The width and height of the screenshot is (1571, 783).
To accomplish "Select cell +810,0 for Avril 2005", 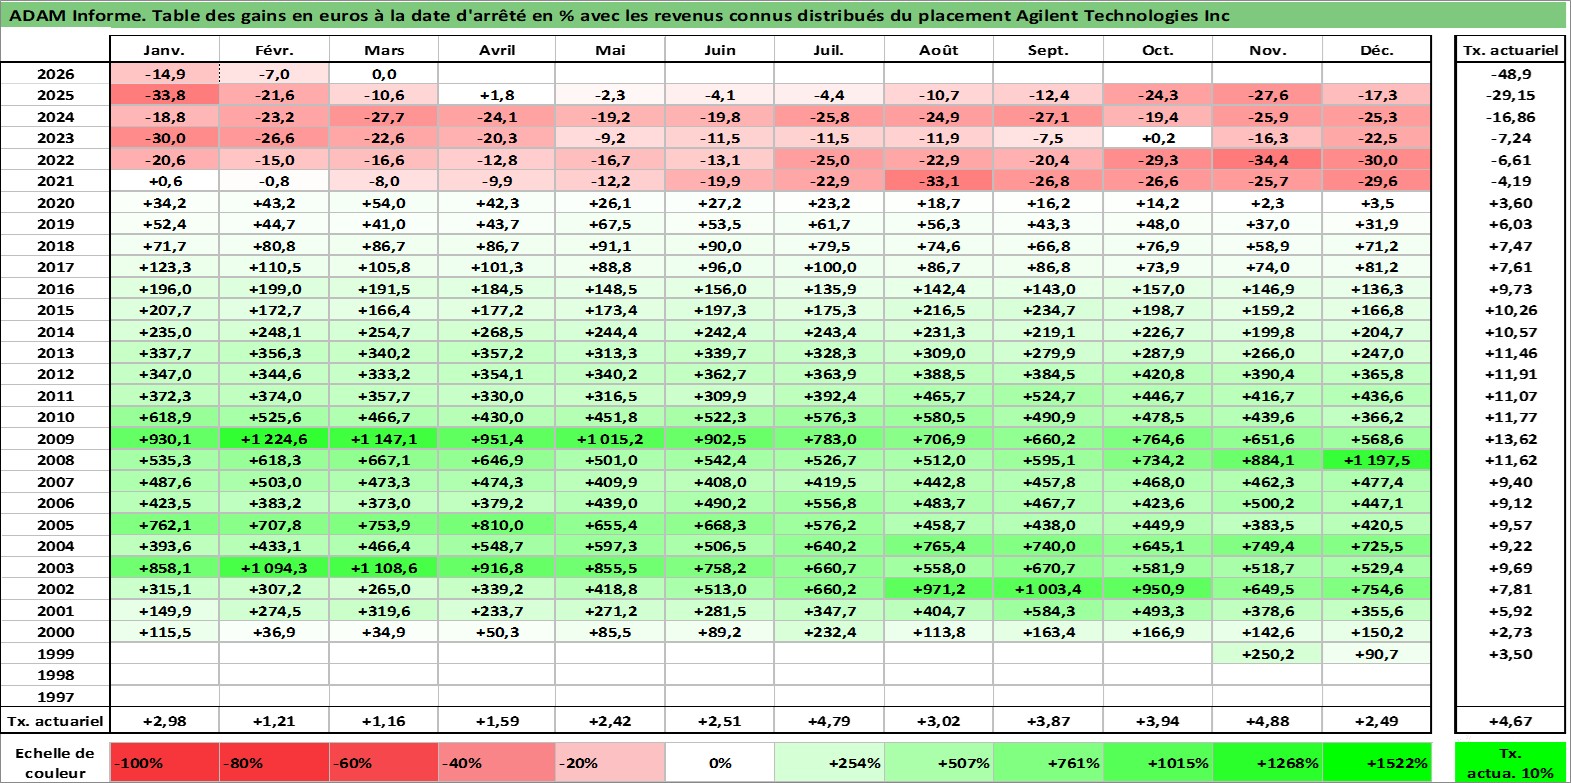I will click(497, 525).
